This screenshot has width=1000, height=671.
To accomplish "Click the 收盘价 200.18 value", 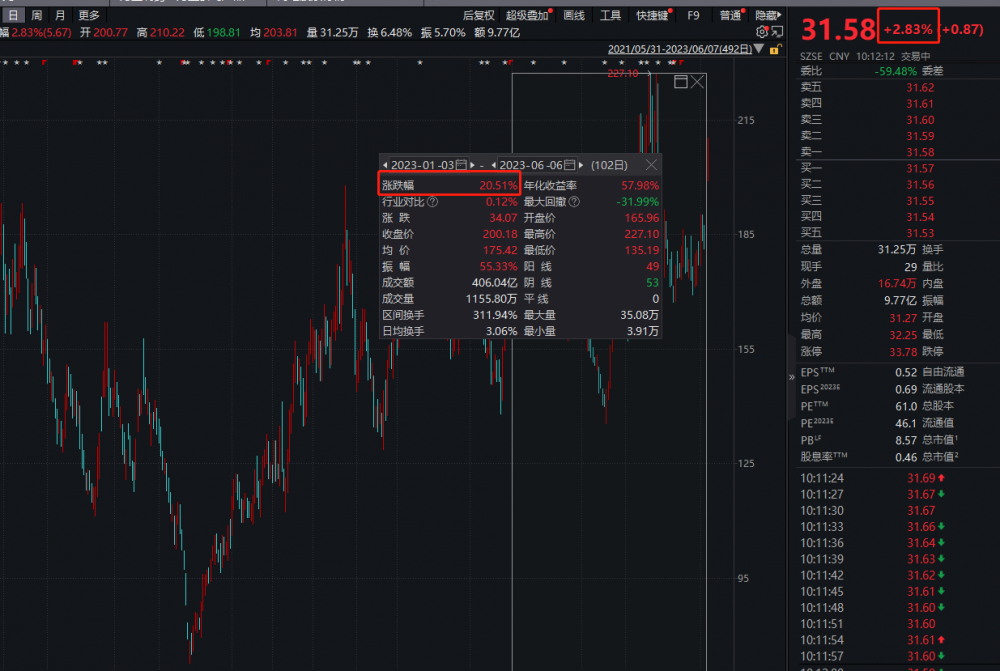I will click(x=500, y=234).
